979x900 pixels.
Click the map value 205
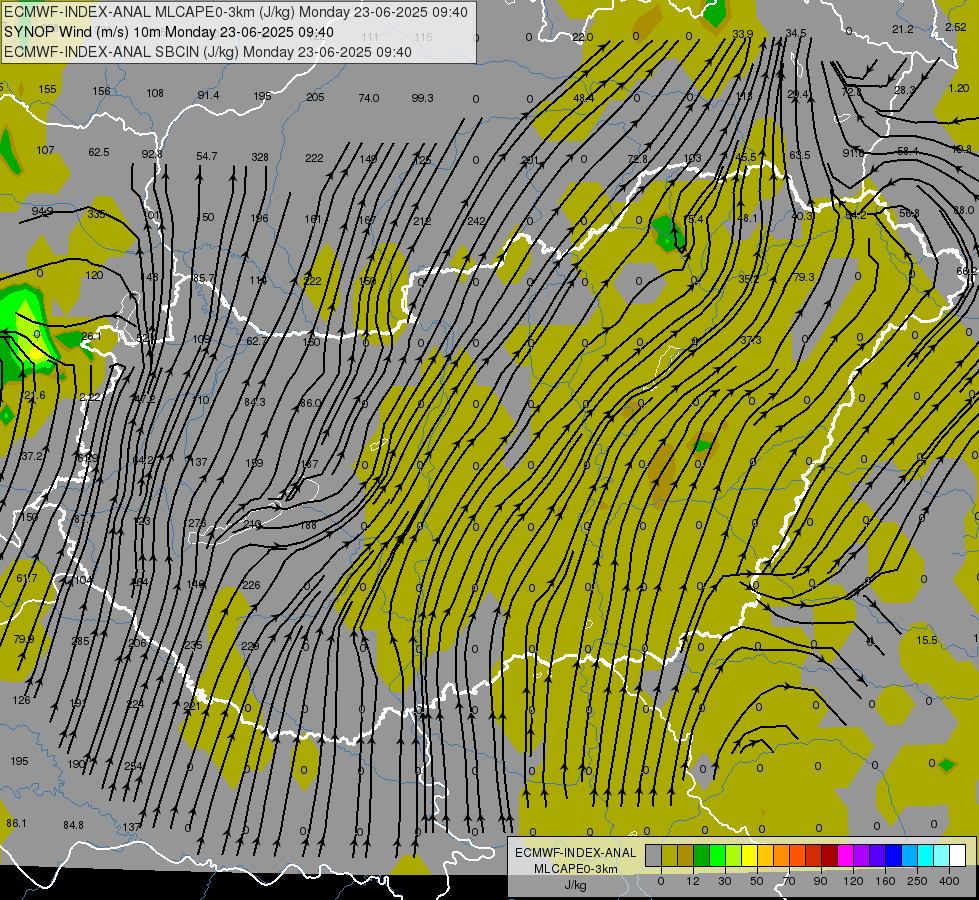coord(315,97)
